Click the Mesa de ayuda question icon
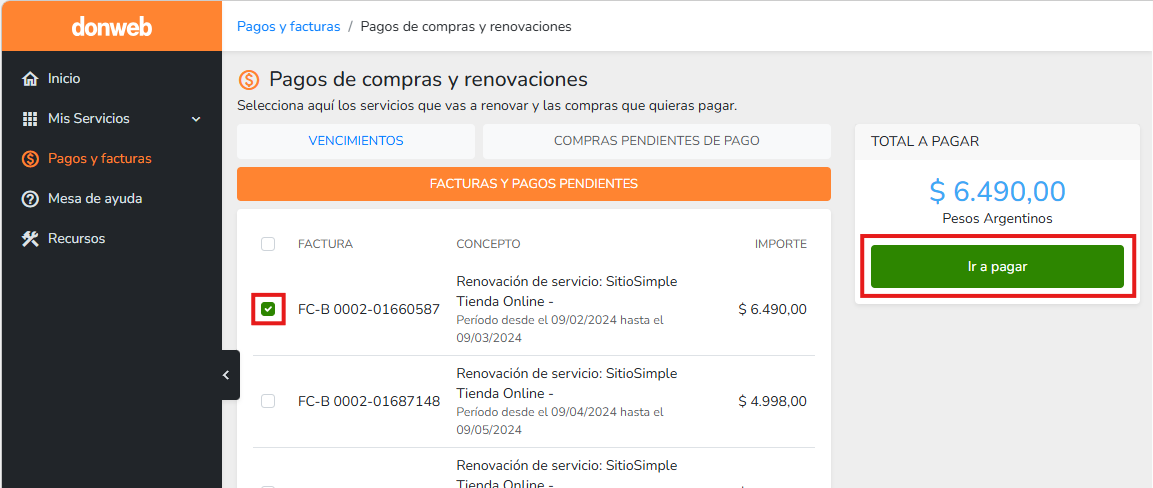Viewport: 1153px width, 488px height. [x=30, y=199]
